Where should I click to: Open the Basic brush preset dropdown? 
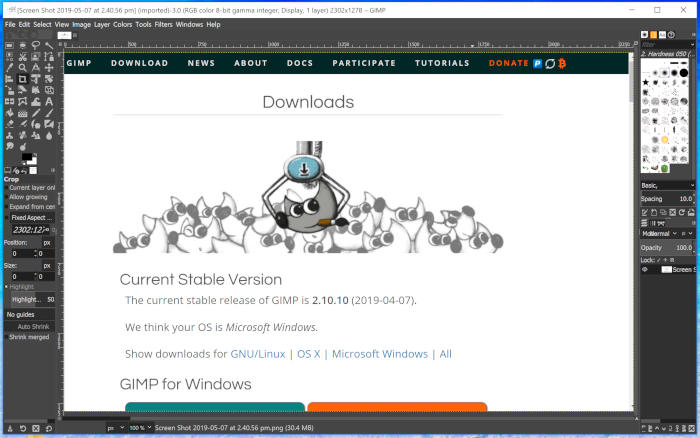(x=667, y=185)
